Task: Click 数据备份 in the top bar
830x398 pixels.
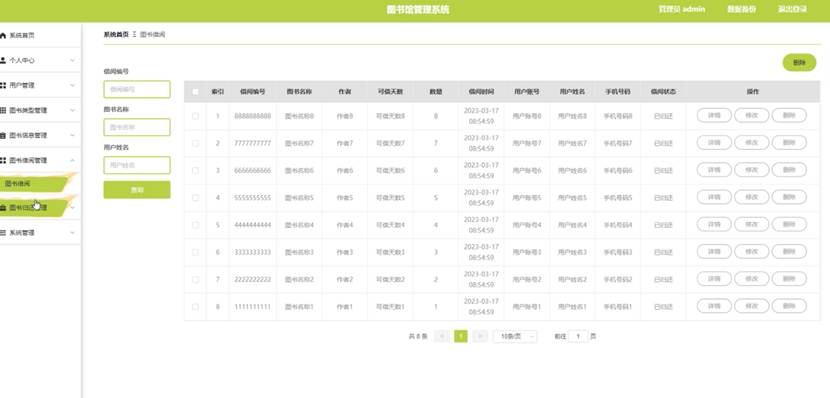Action: pyautogui.click(x=741, y=9)
